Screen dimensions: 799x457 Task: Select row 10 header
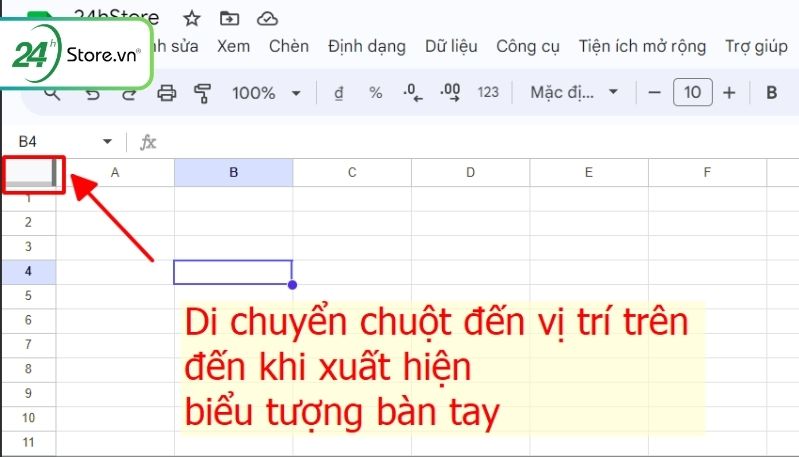[29, 418]
